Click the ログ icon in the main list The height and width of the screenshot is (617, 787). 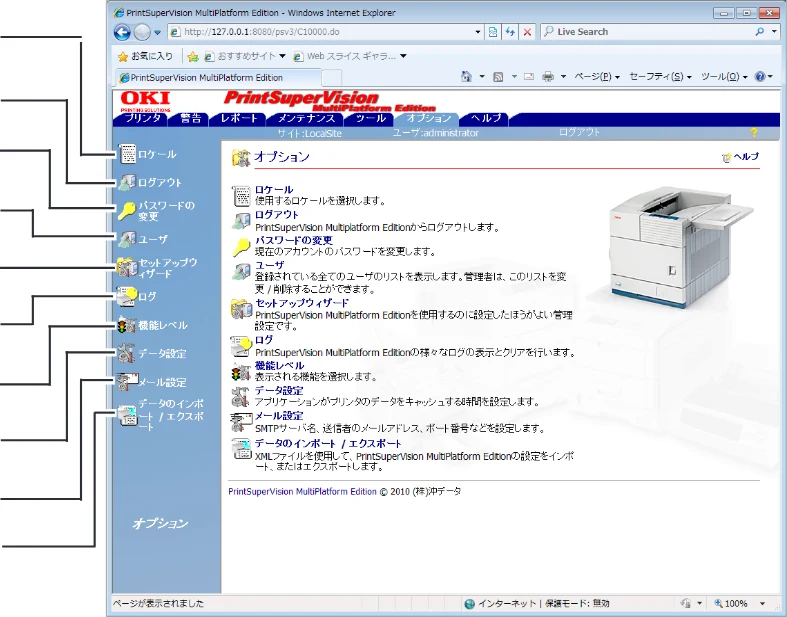click(241, 346)
